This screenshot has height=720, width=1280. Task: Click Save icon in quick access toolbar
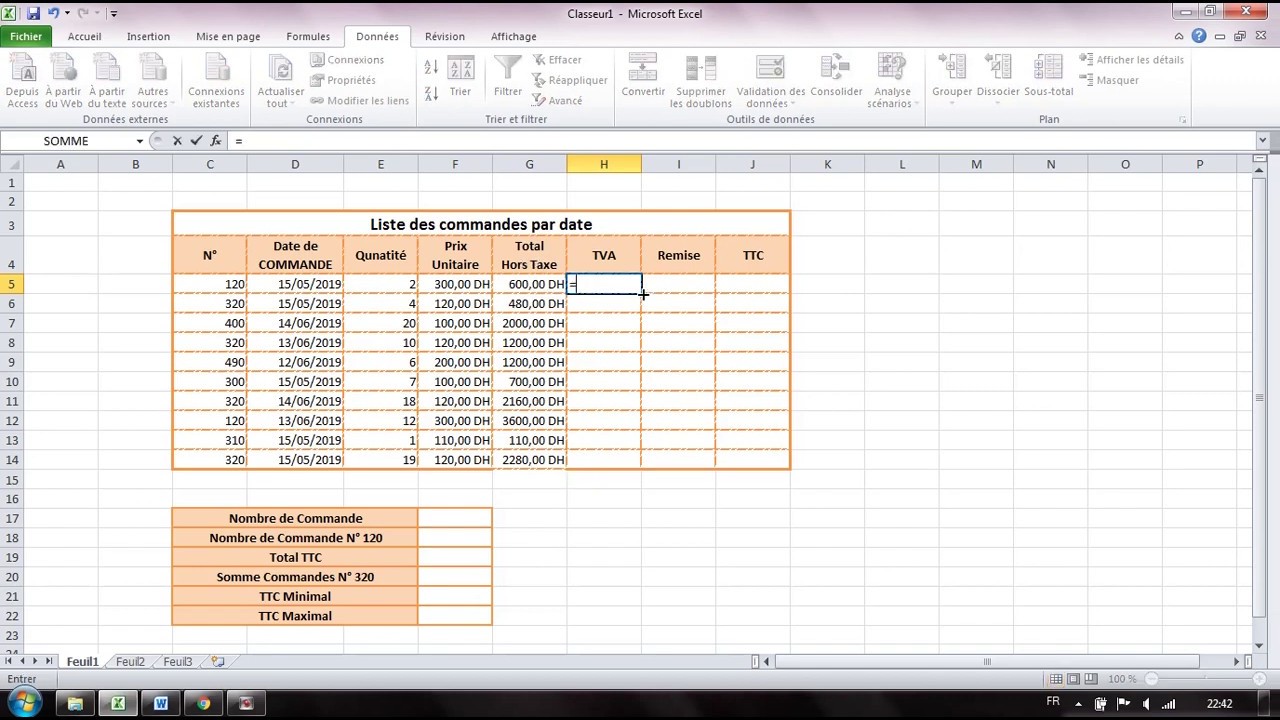pyautogui.click(x=33, y=14)
